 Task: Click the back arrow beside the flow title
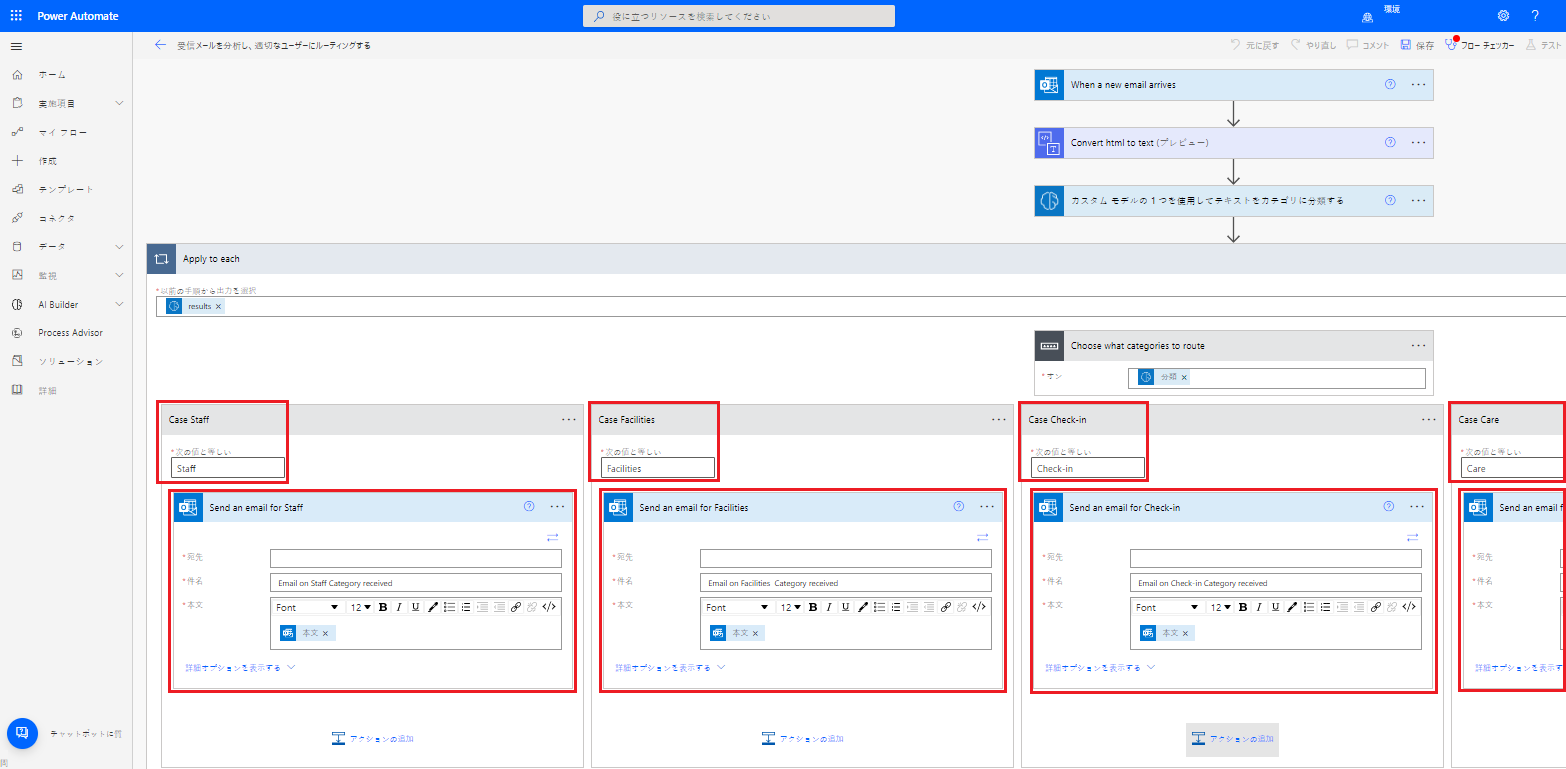click(x=160, y=44)
